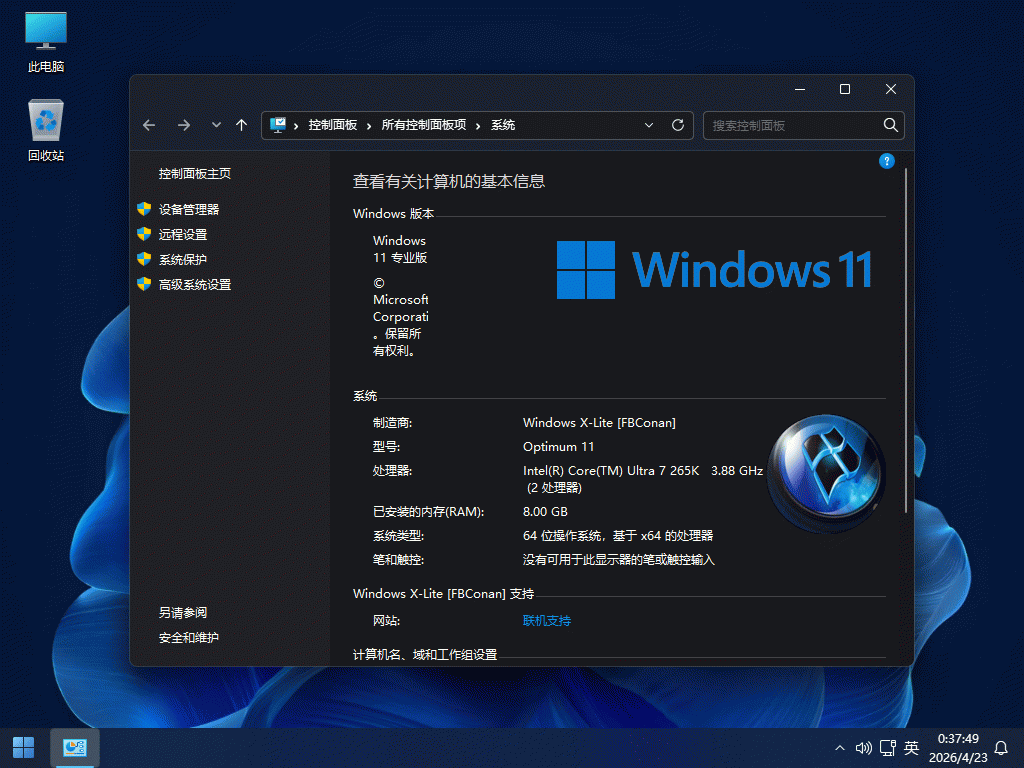Click the control panel icon in address bar

[x=278, y=125]
